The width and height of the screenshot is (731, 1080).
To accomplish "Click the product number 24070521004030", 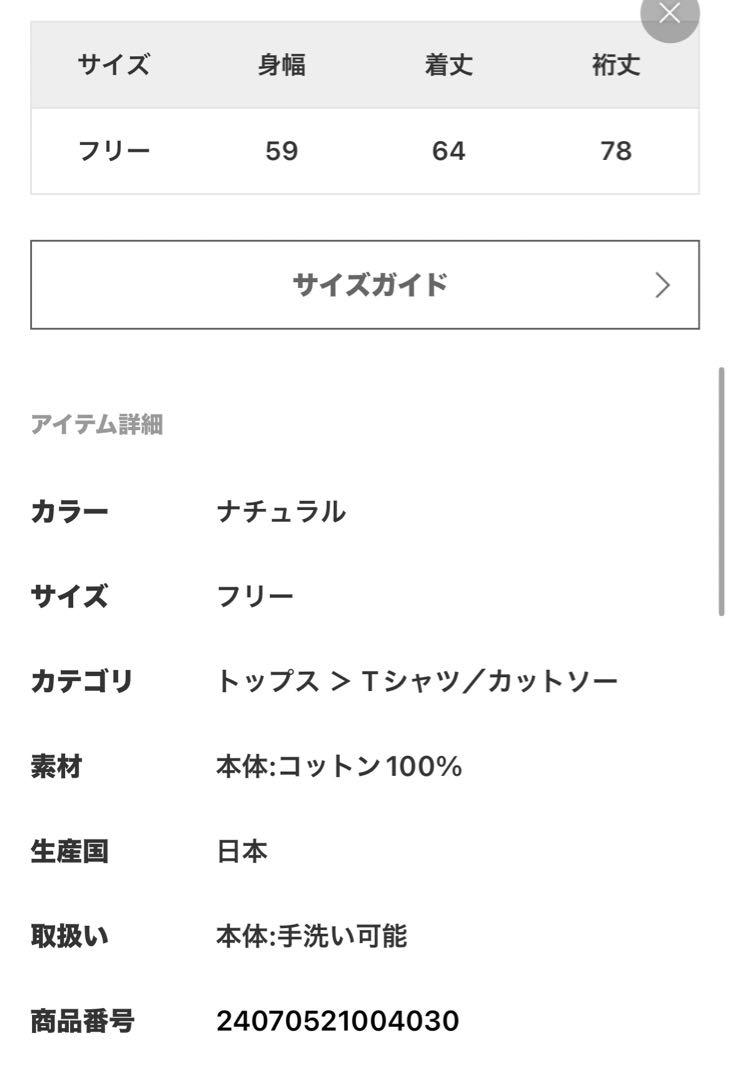I will [338, 1021].
